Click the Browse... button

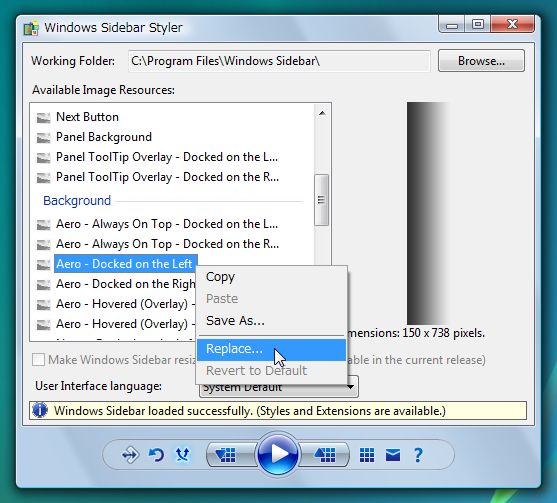pyautogui.click(x=481, y=61)
